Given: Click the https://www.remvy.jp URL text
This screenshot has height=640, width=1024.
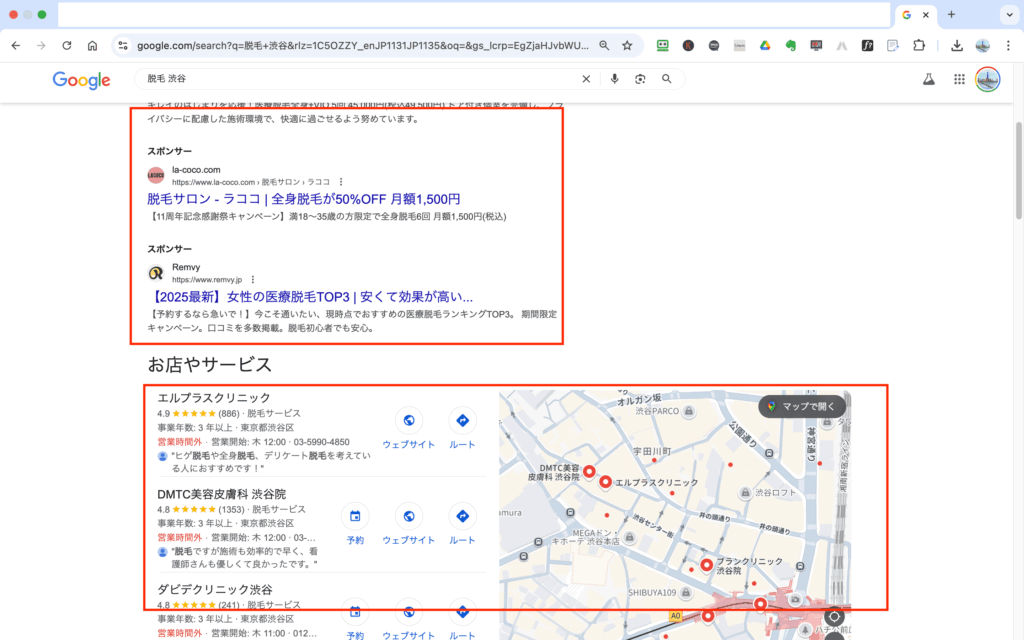Looking at the screenshot, I should click(x=207, y=280).
